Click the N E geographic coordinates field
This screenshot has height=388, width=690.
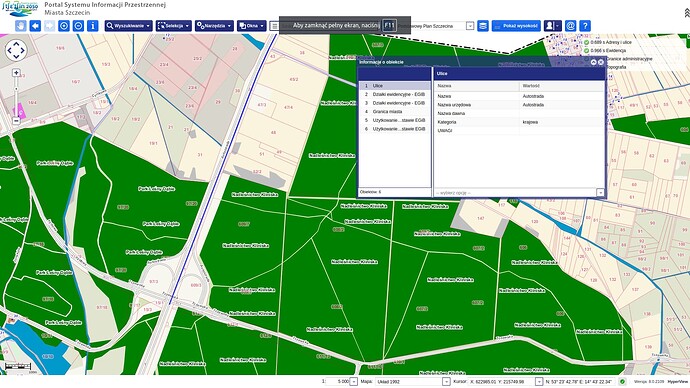(x=580, y=382)
